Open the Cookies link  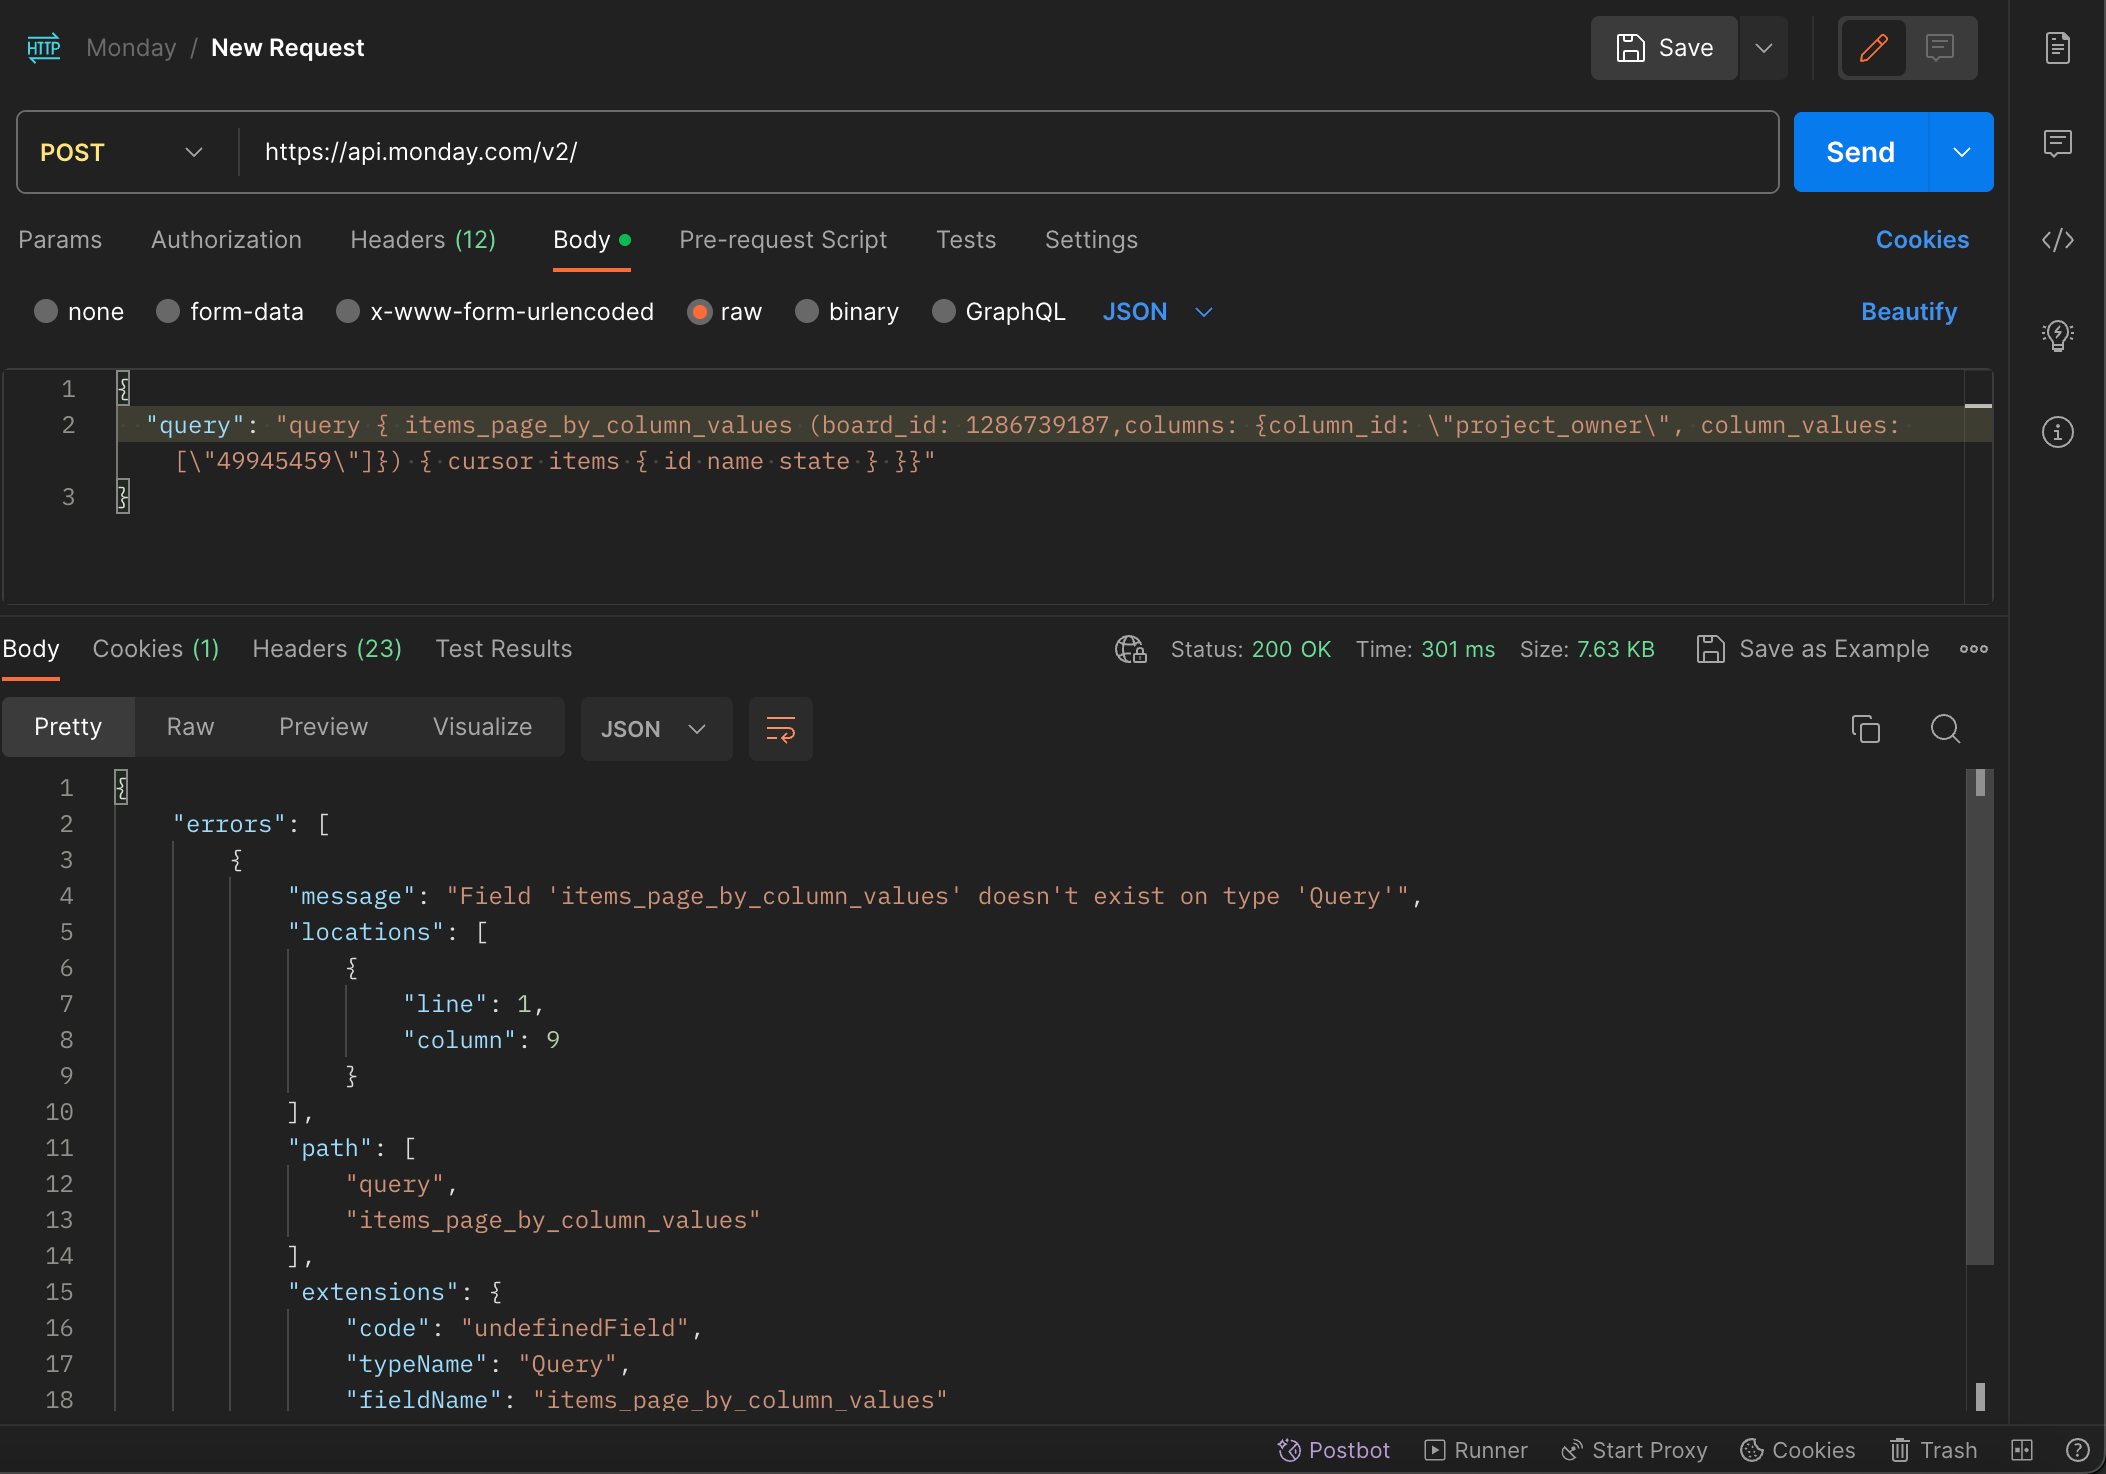point(1922,240)
